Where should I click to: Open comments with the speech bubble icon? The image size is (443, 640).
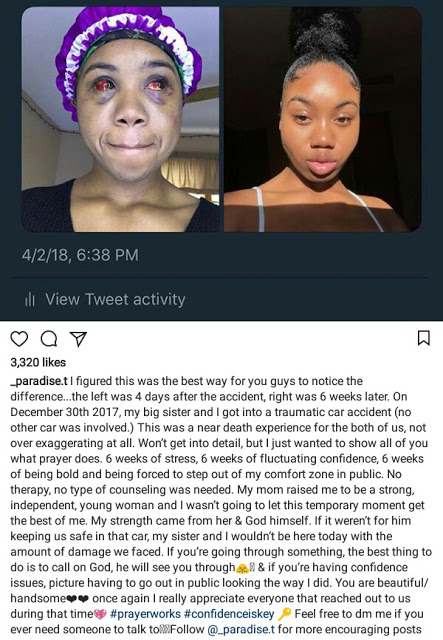tap(49, 339)
